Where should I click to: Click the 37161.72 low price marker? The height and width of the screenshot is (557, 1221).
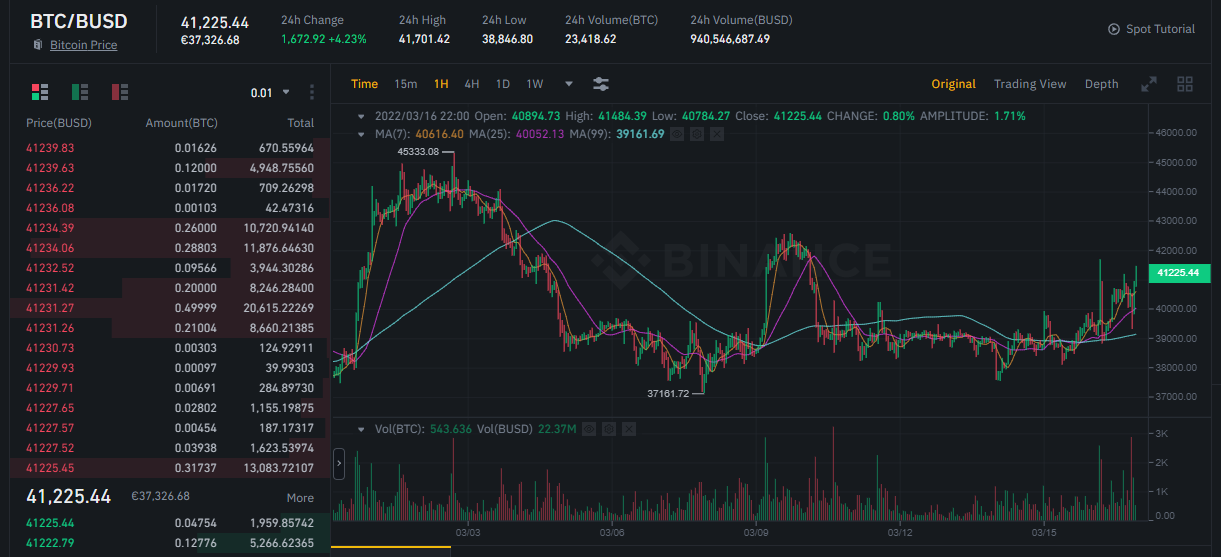pos(669,394)
